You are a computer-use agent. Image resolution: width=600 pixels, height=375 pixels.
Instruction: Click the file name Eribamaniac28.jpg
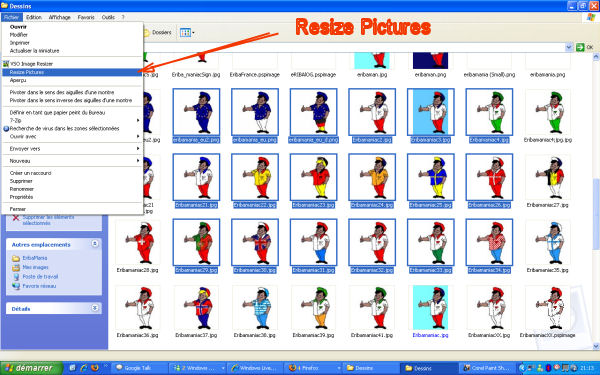(137, 270)
